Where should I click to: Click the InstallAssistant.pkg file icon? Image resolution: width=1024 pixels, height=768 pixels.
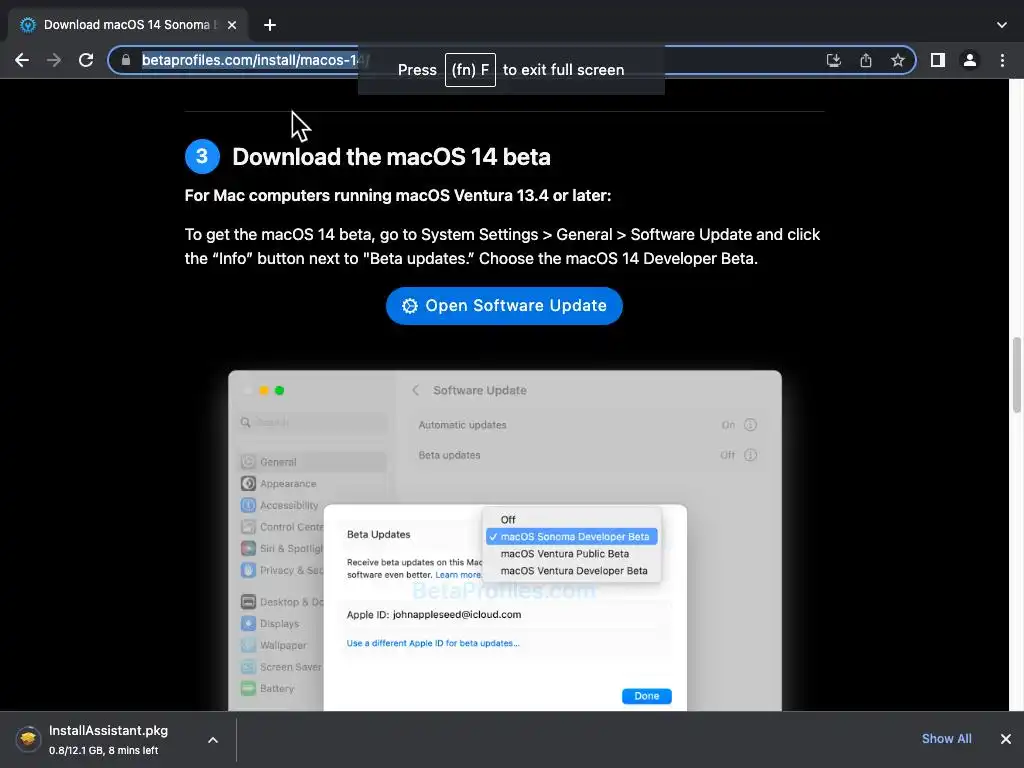[x=27, y=739]
